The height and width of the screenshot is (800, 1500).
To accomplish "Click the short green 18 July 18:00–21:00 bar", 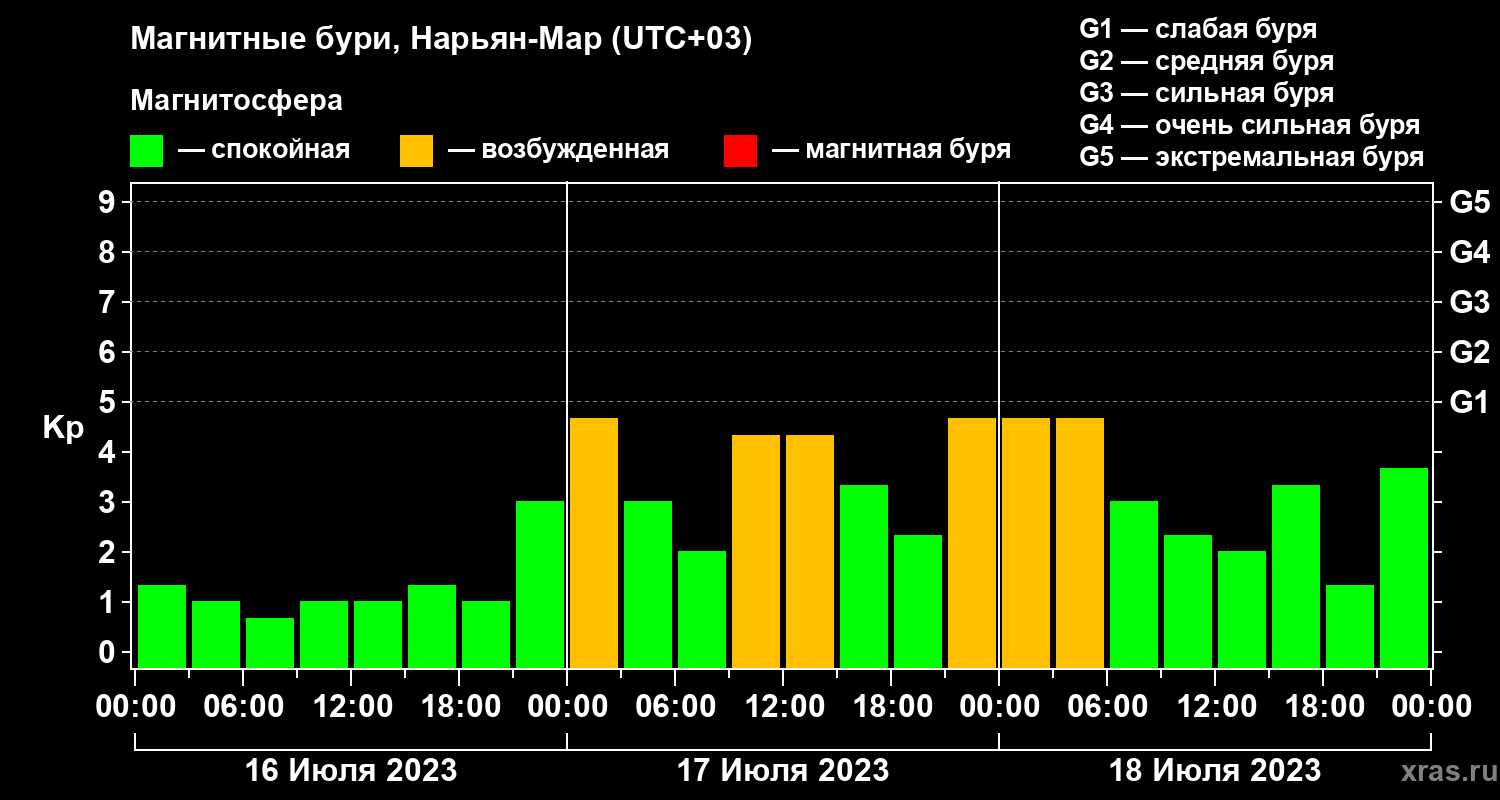I will [x=1350, y=626].
